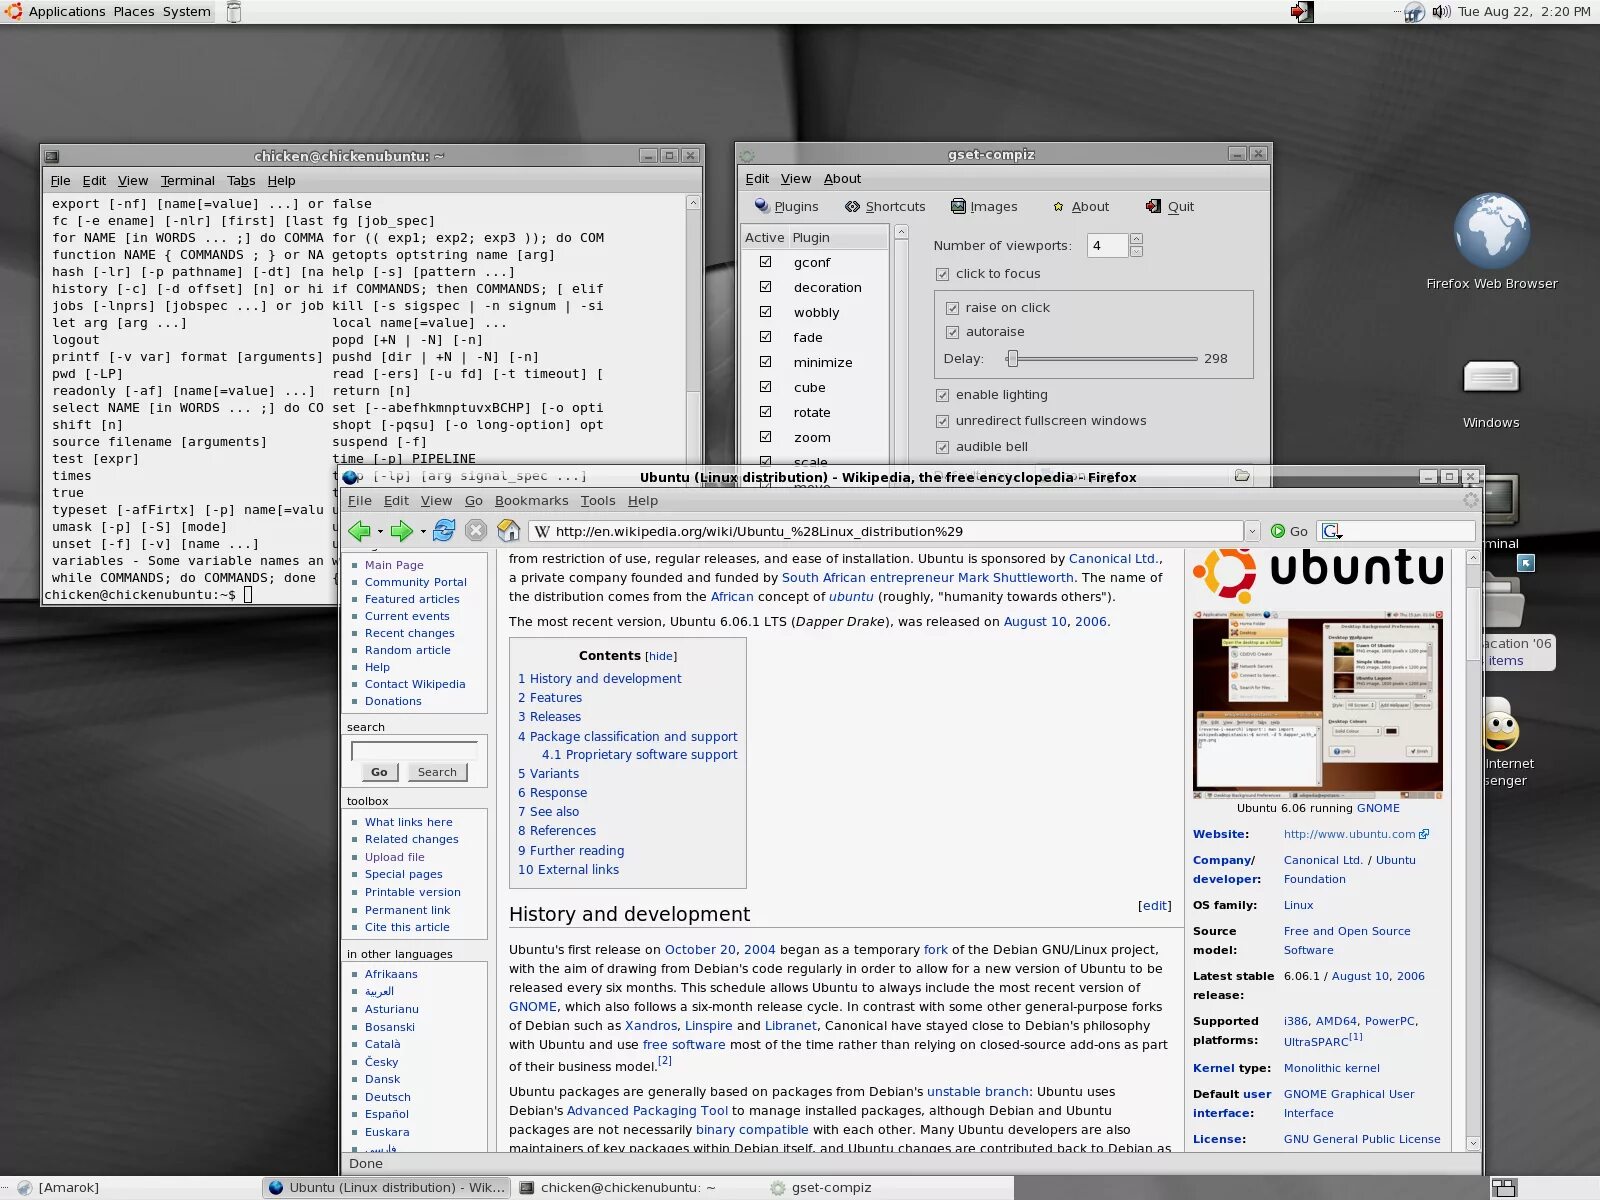Viewport: 1600px width, 1200px height.
Task: Open Firefox Home page icon
Action: [x=509, y=531]
